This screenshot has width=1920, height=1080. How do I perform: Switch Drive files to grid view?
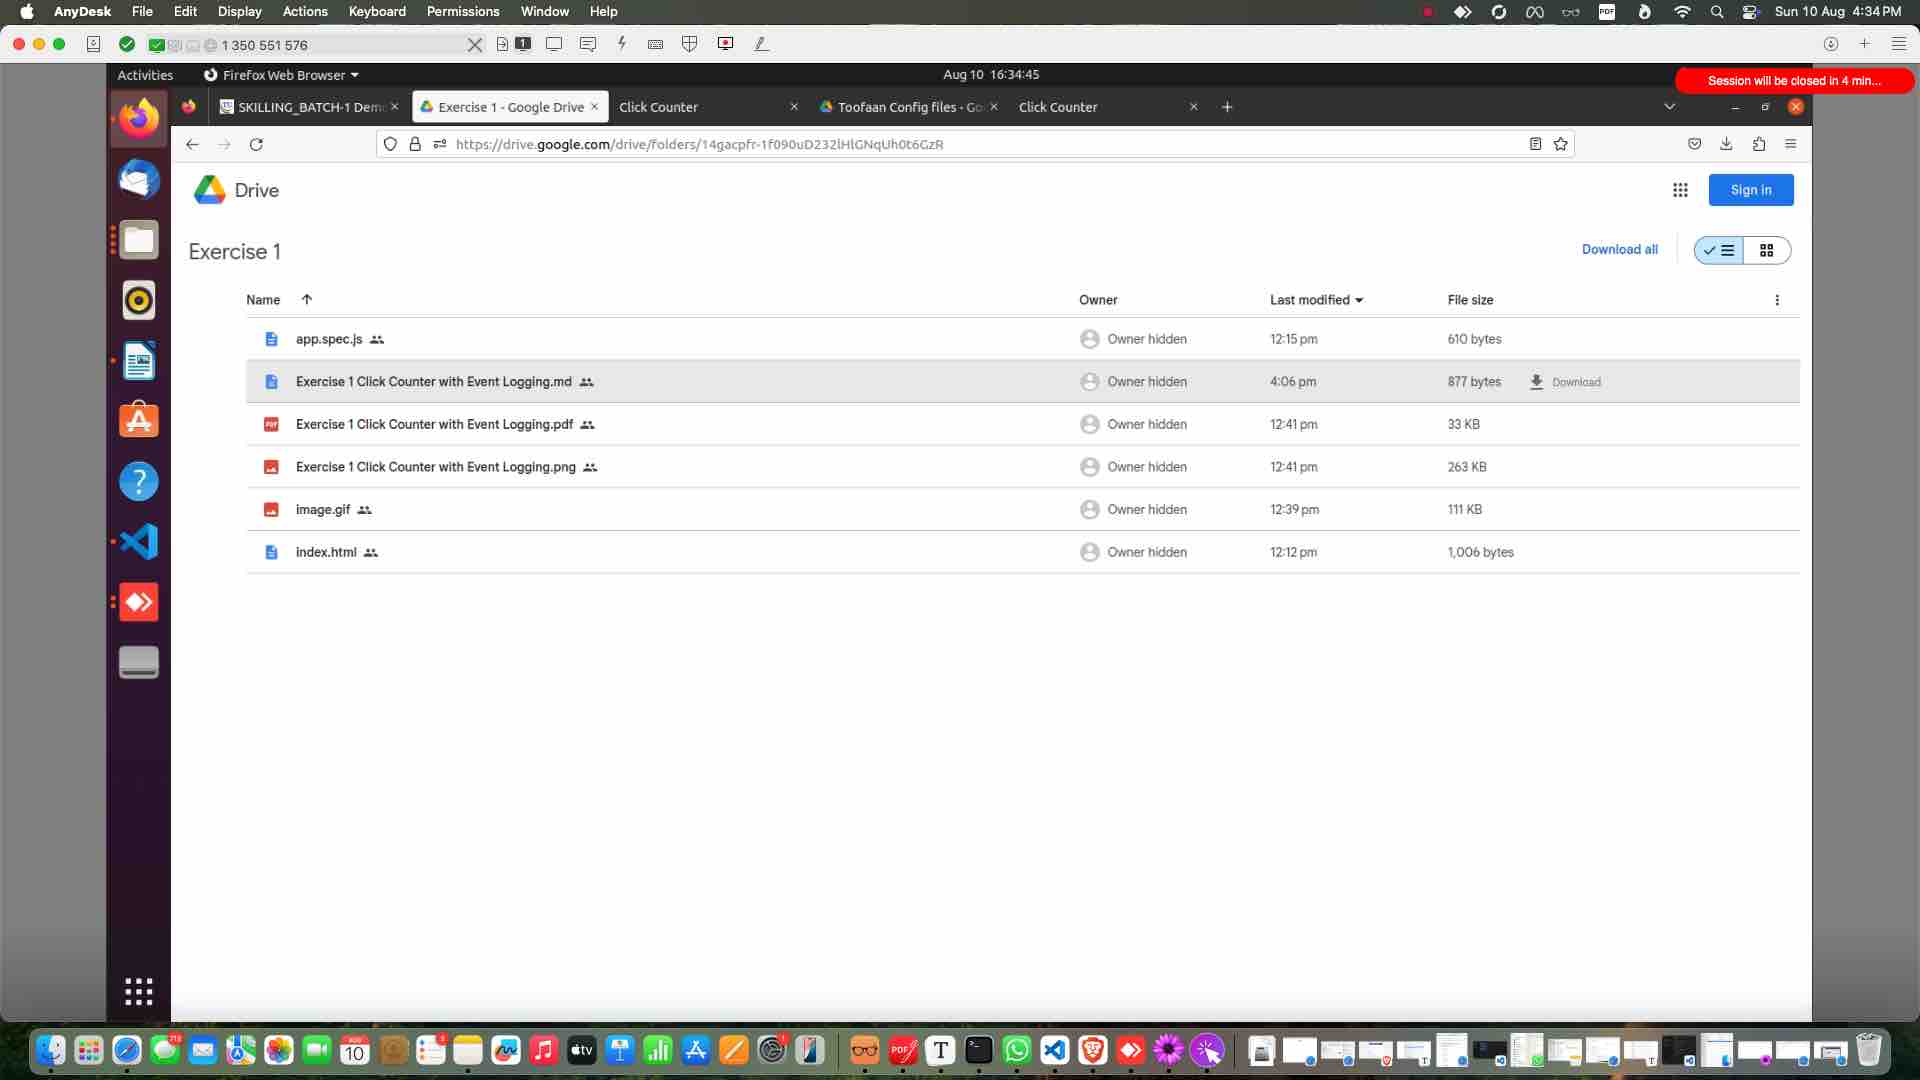pos(1767,250)
